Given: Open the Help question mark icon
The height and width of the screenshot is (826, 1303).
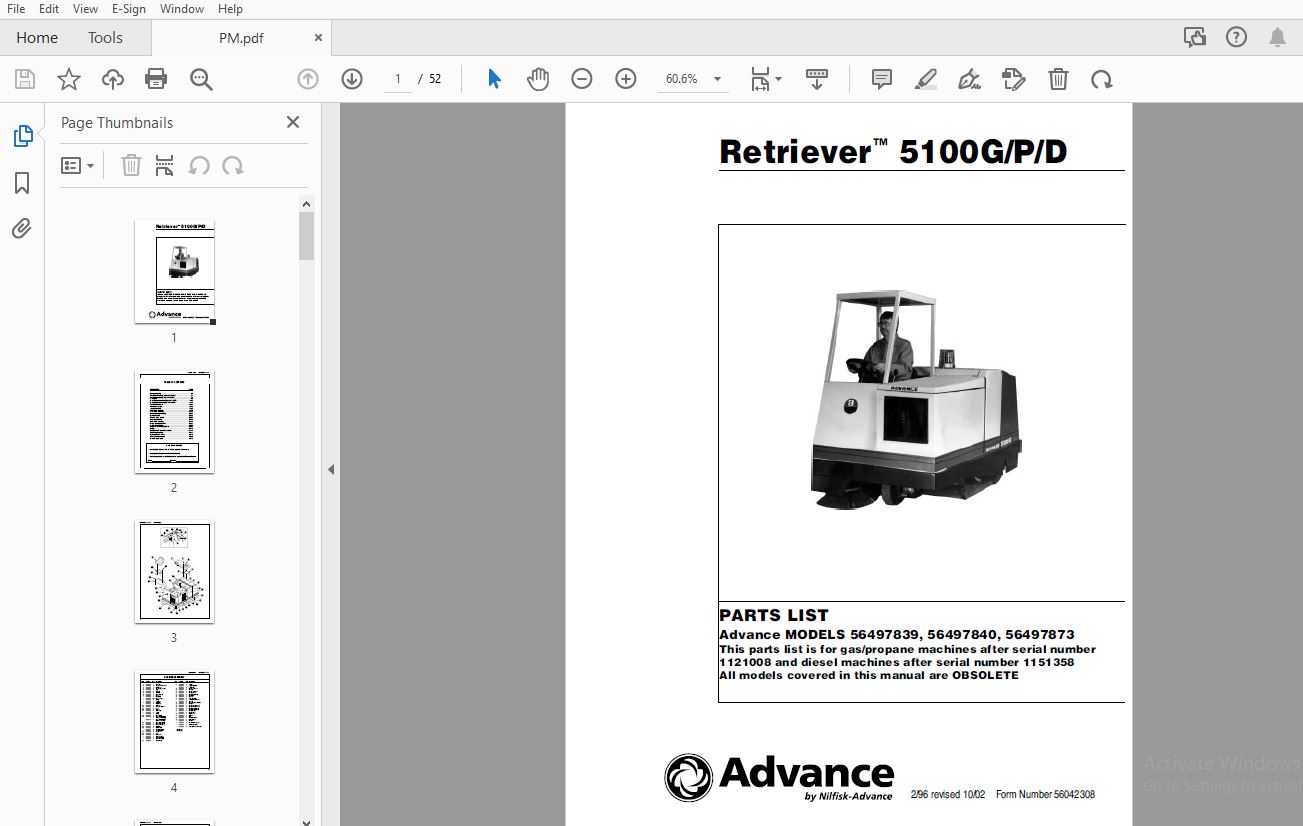Looking at the screenshot, I should [x=1237, y=37].
